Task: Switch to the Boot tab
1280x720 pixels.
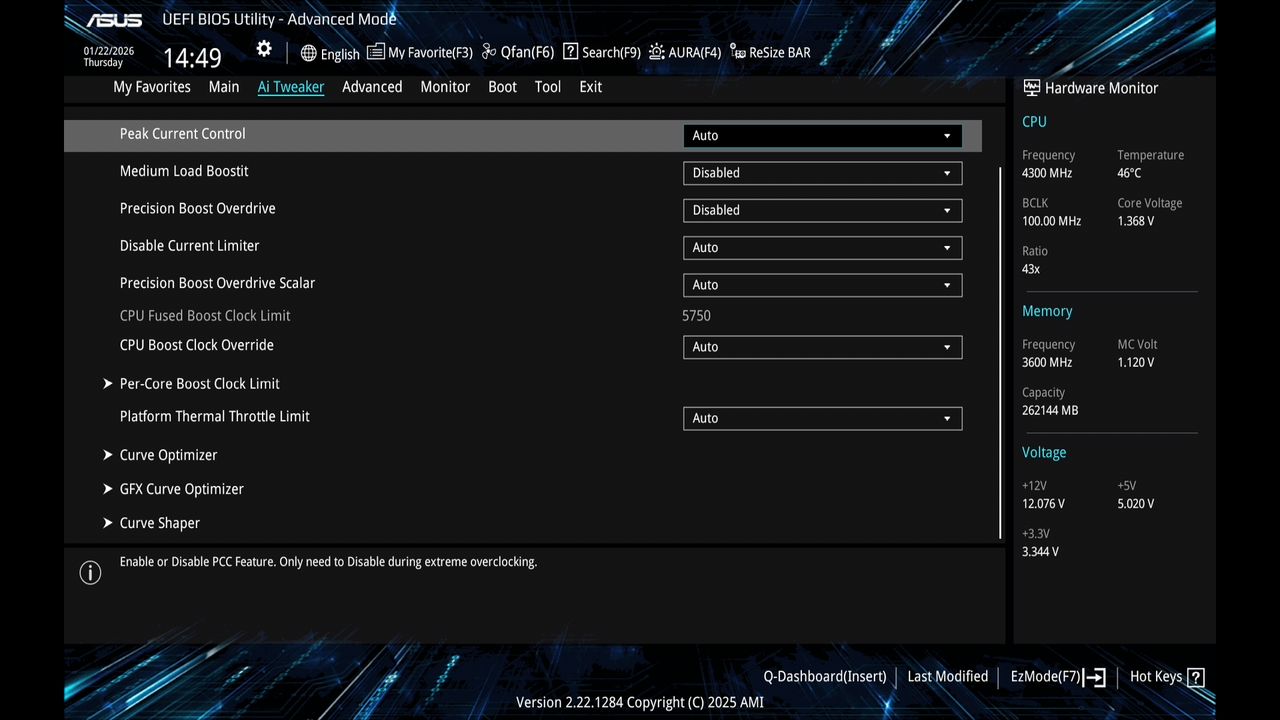Action: click(x=502, y=87)
